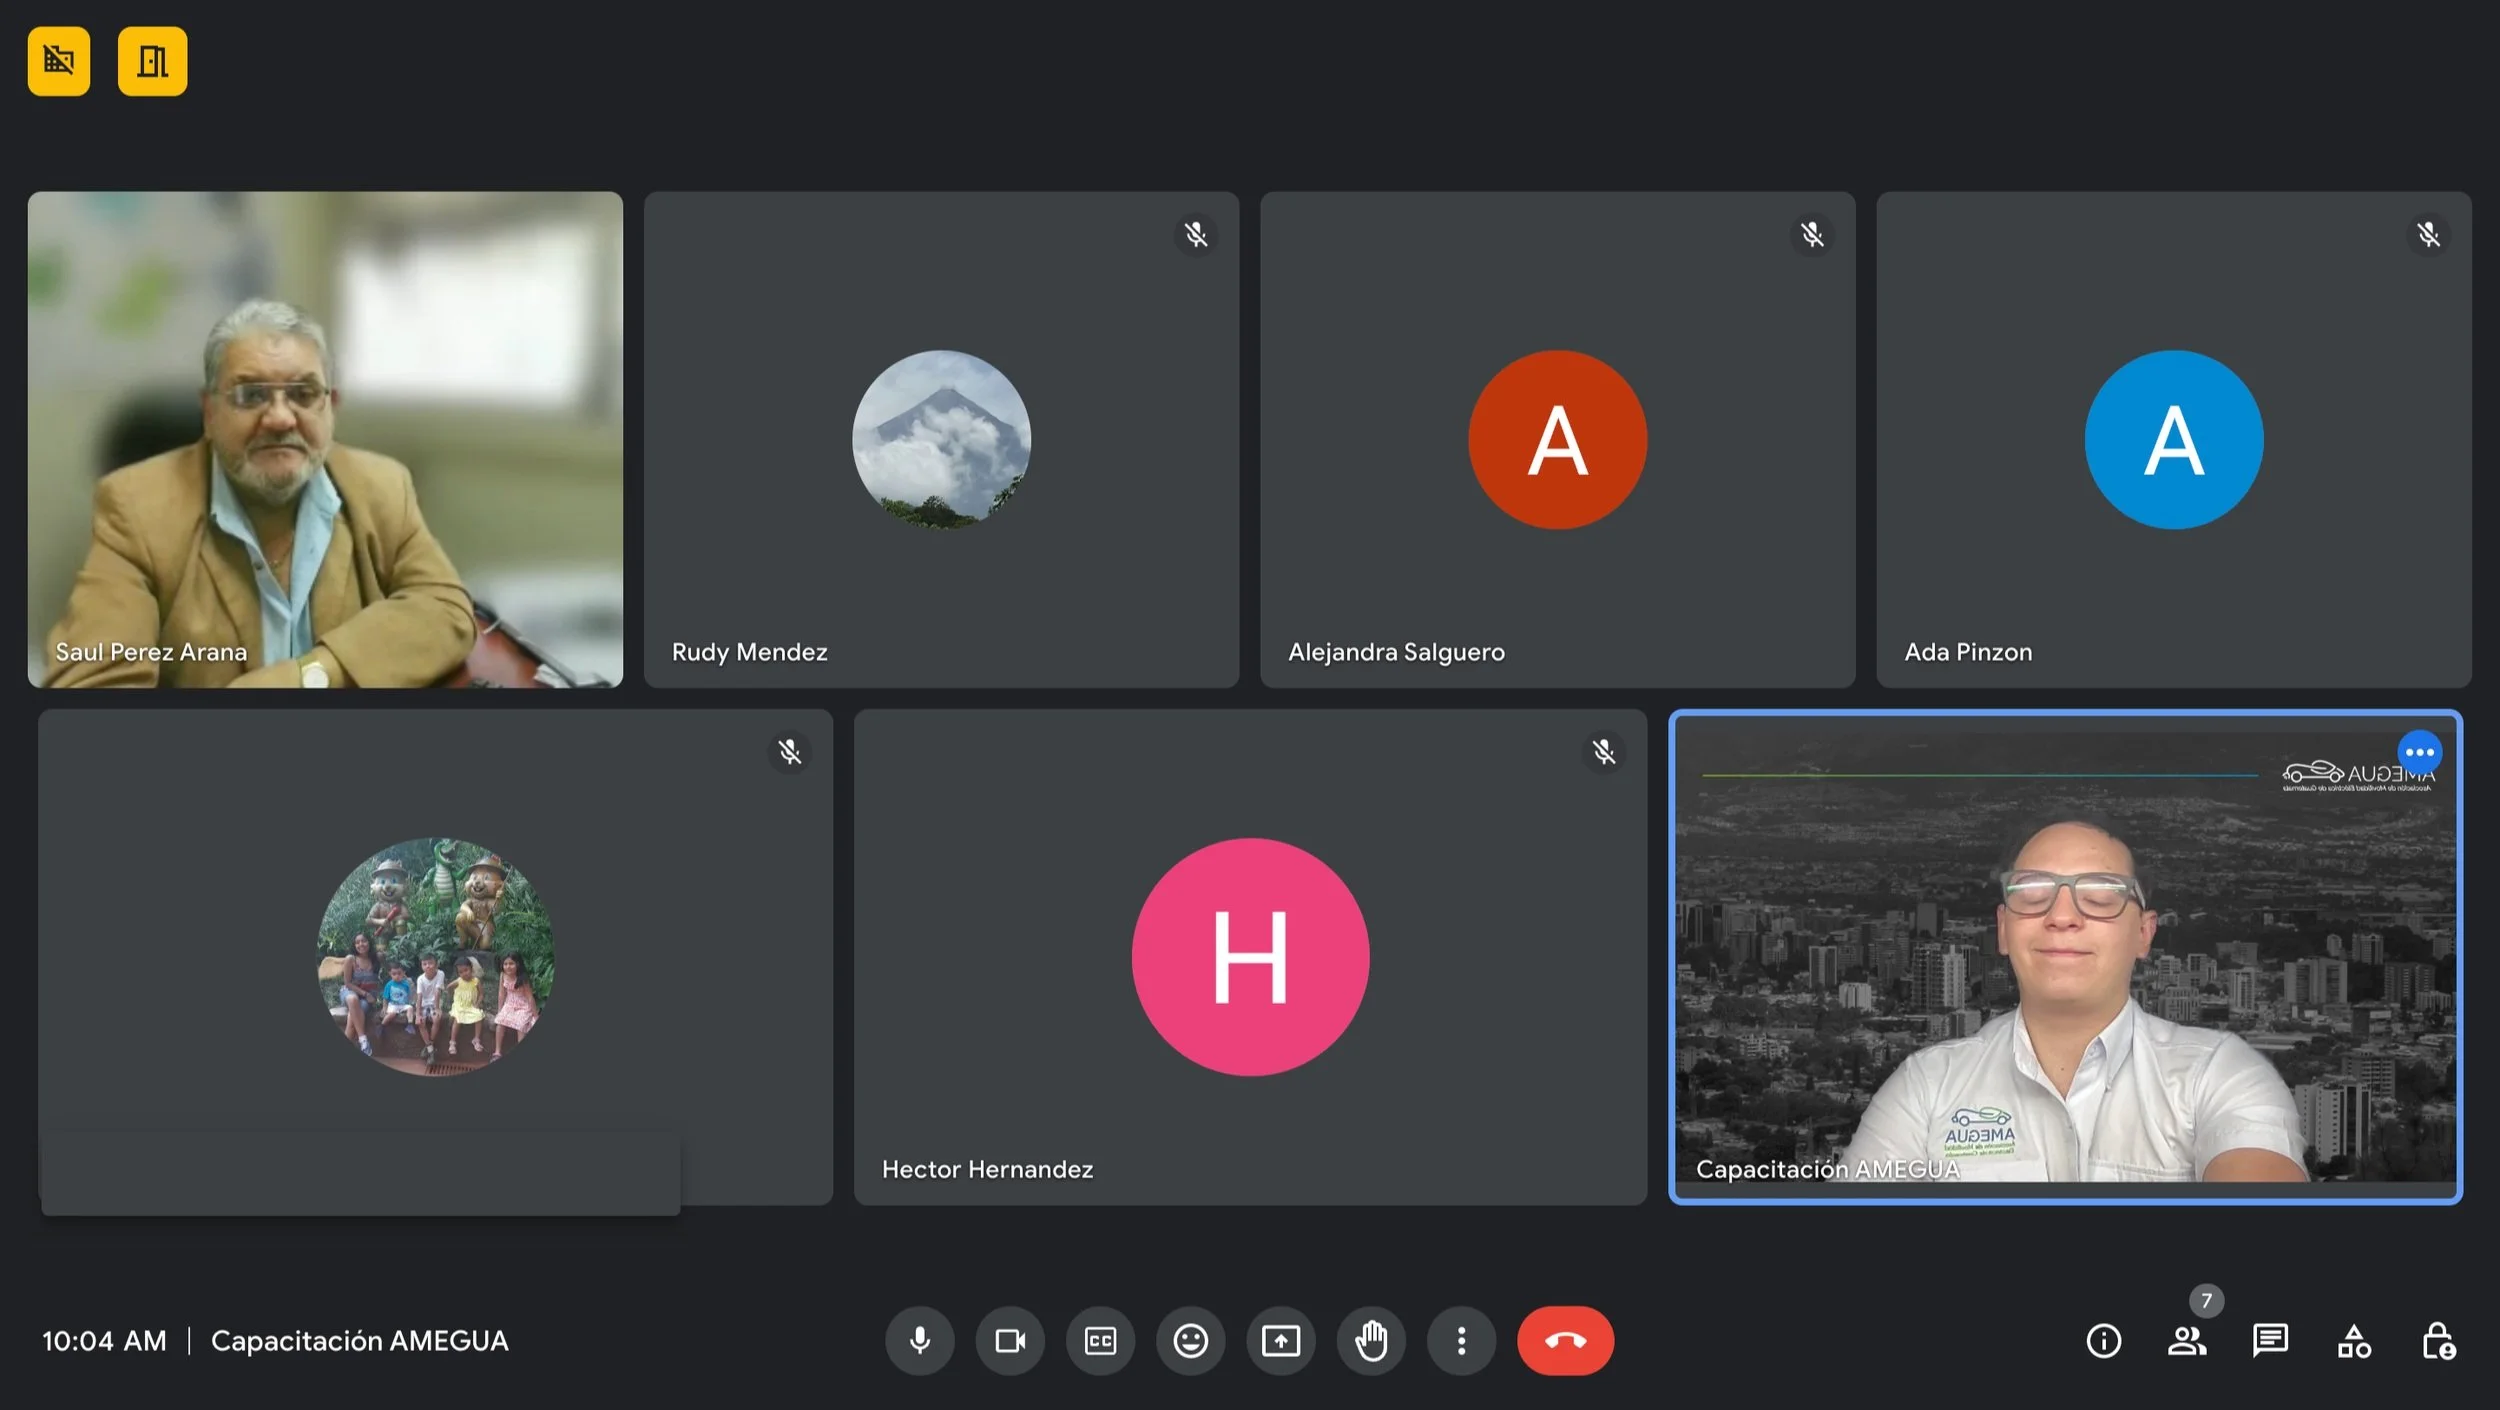Click the yellow camera-off extension icon

[x=59, y=62]
